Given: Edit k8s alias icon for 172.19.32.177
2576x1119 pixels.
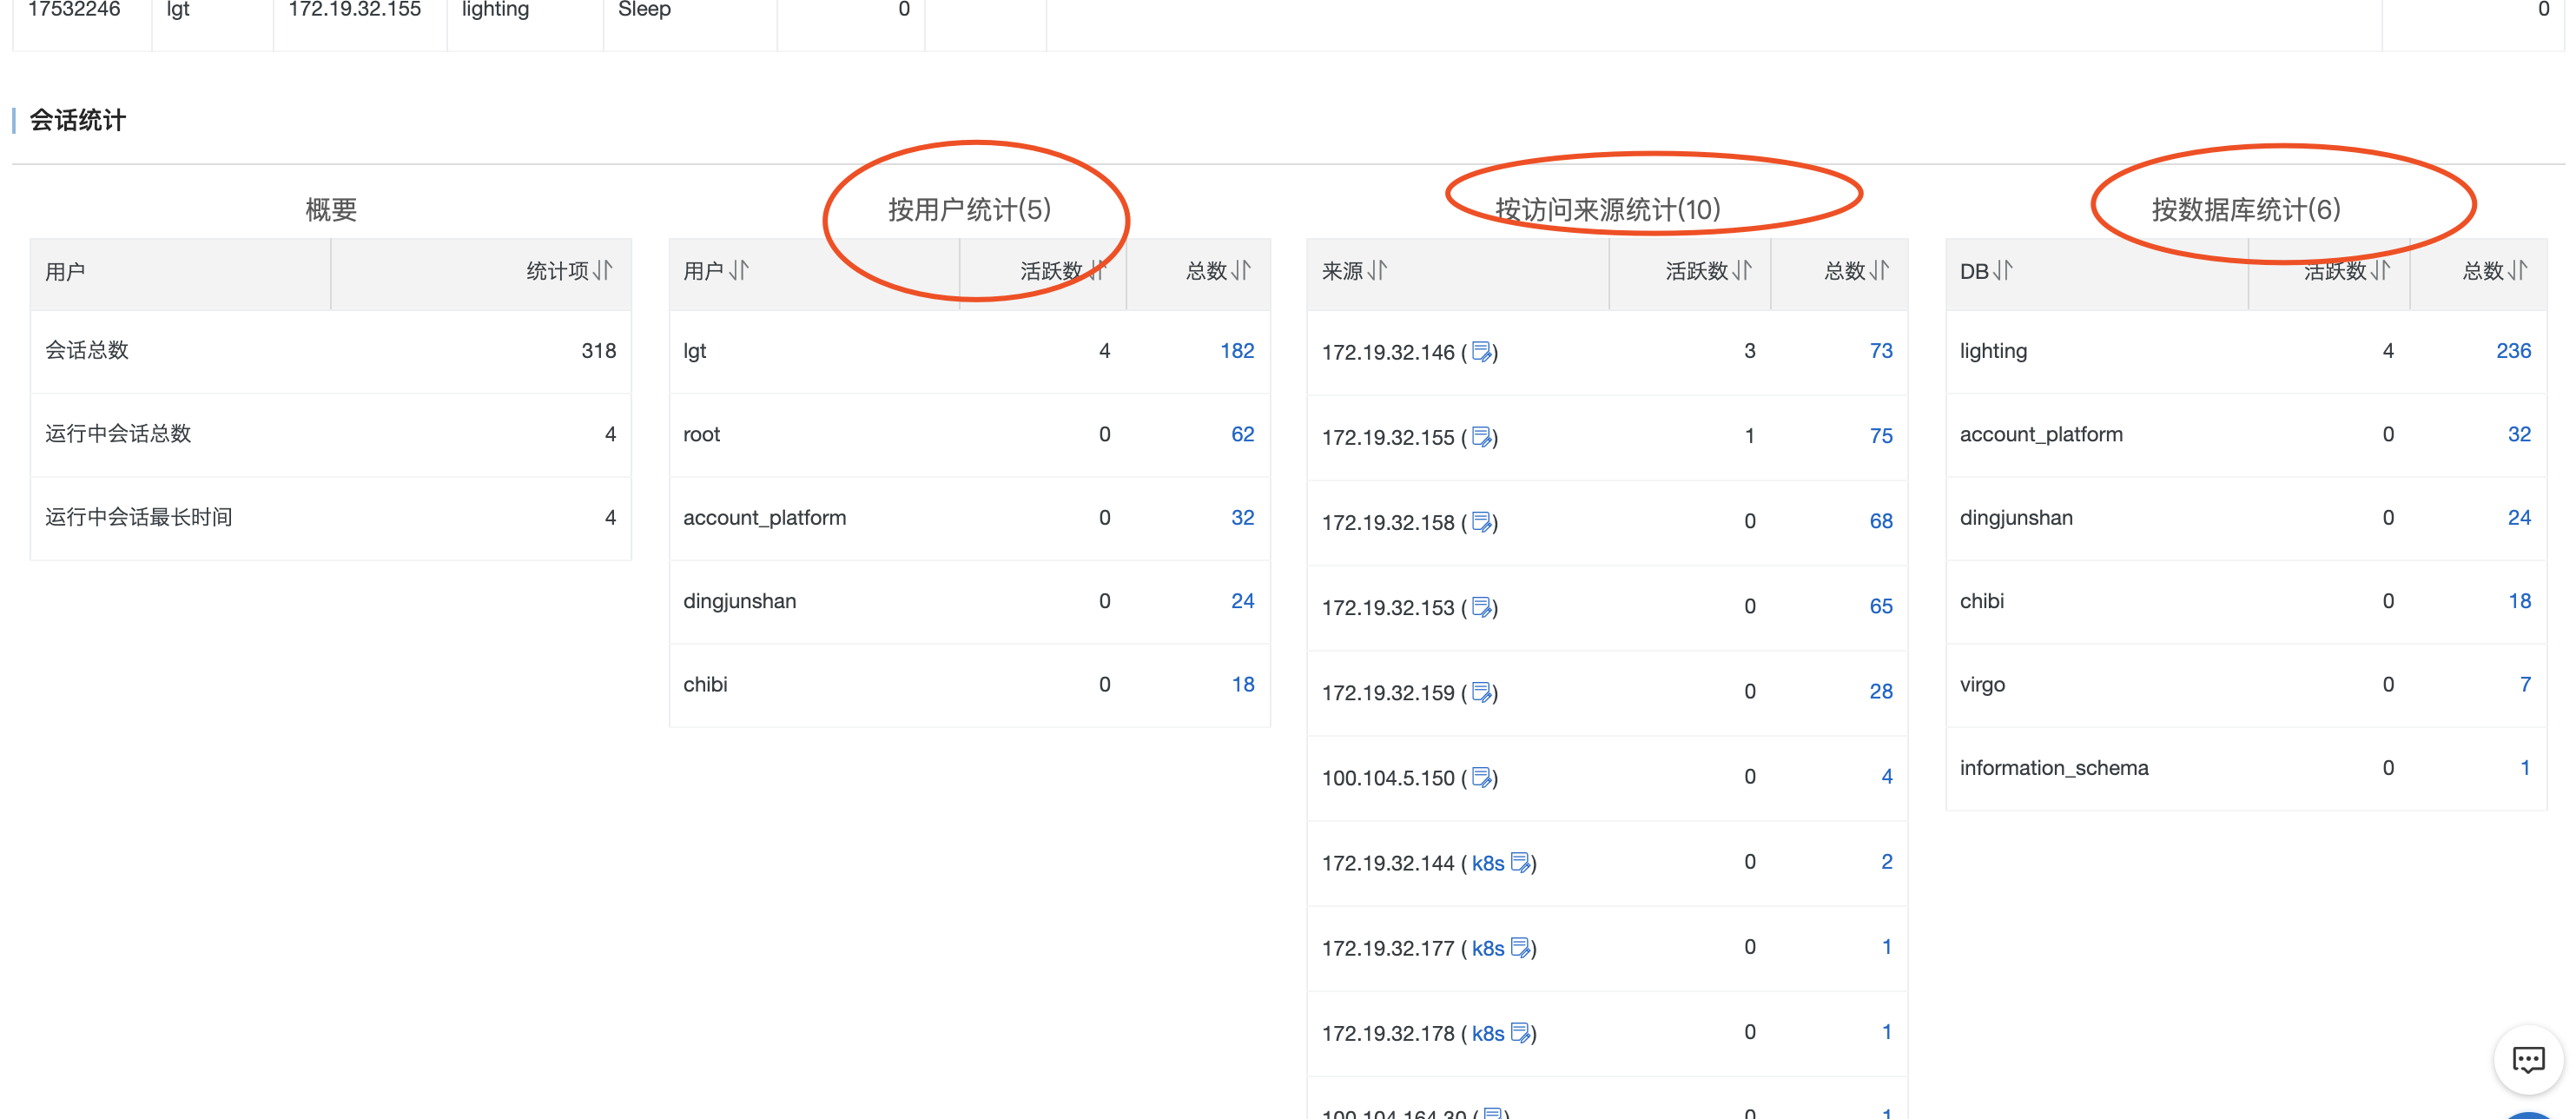Looking at the screenshot, I should point(1521,948).
